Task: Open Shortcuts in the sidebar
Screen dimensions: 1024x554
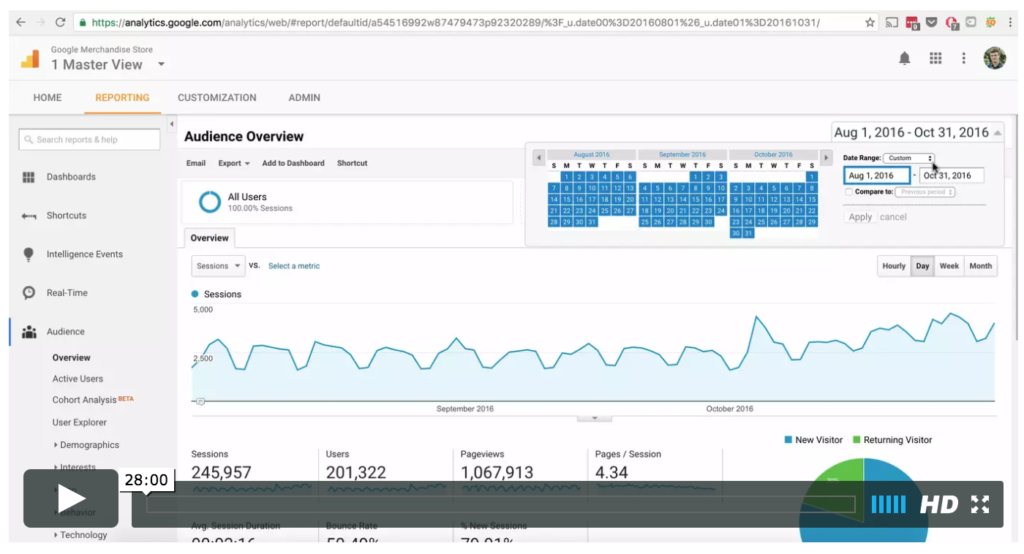Action: (x=66, y=216)
